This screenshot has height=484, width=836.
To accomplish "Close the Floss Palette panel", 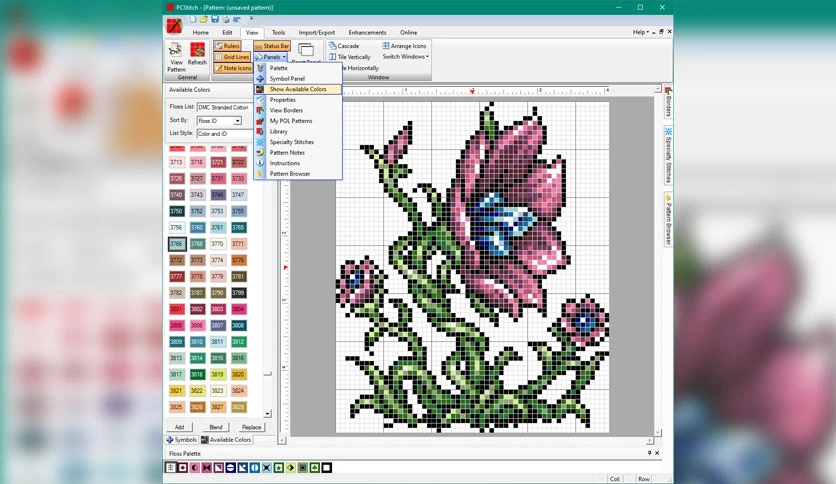I will [657, 453].
